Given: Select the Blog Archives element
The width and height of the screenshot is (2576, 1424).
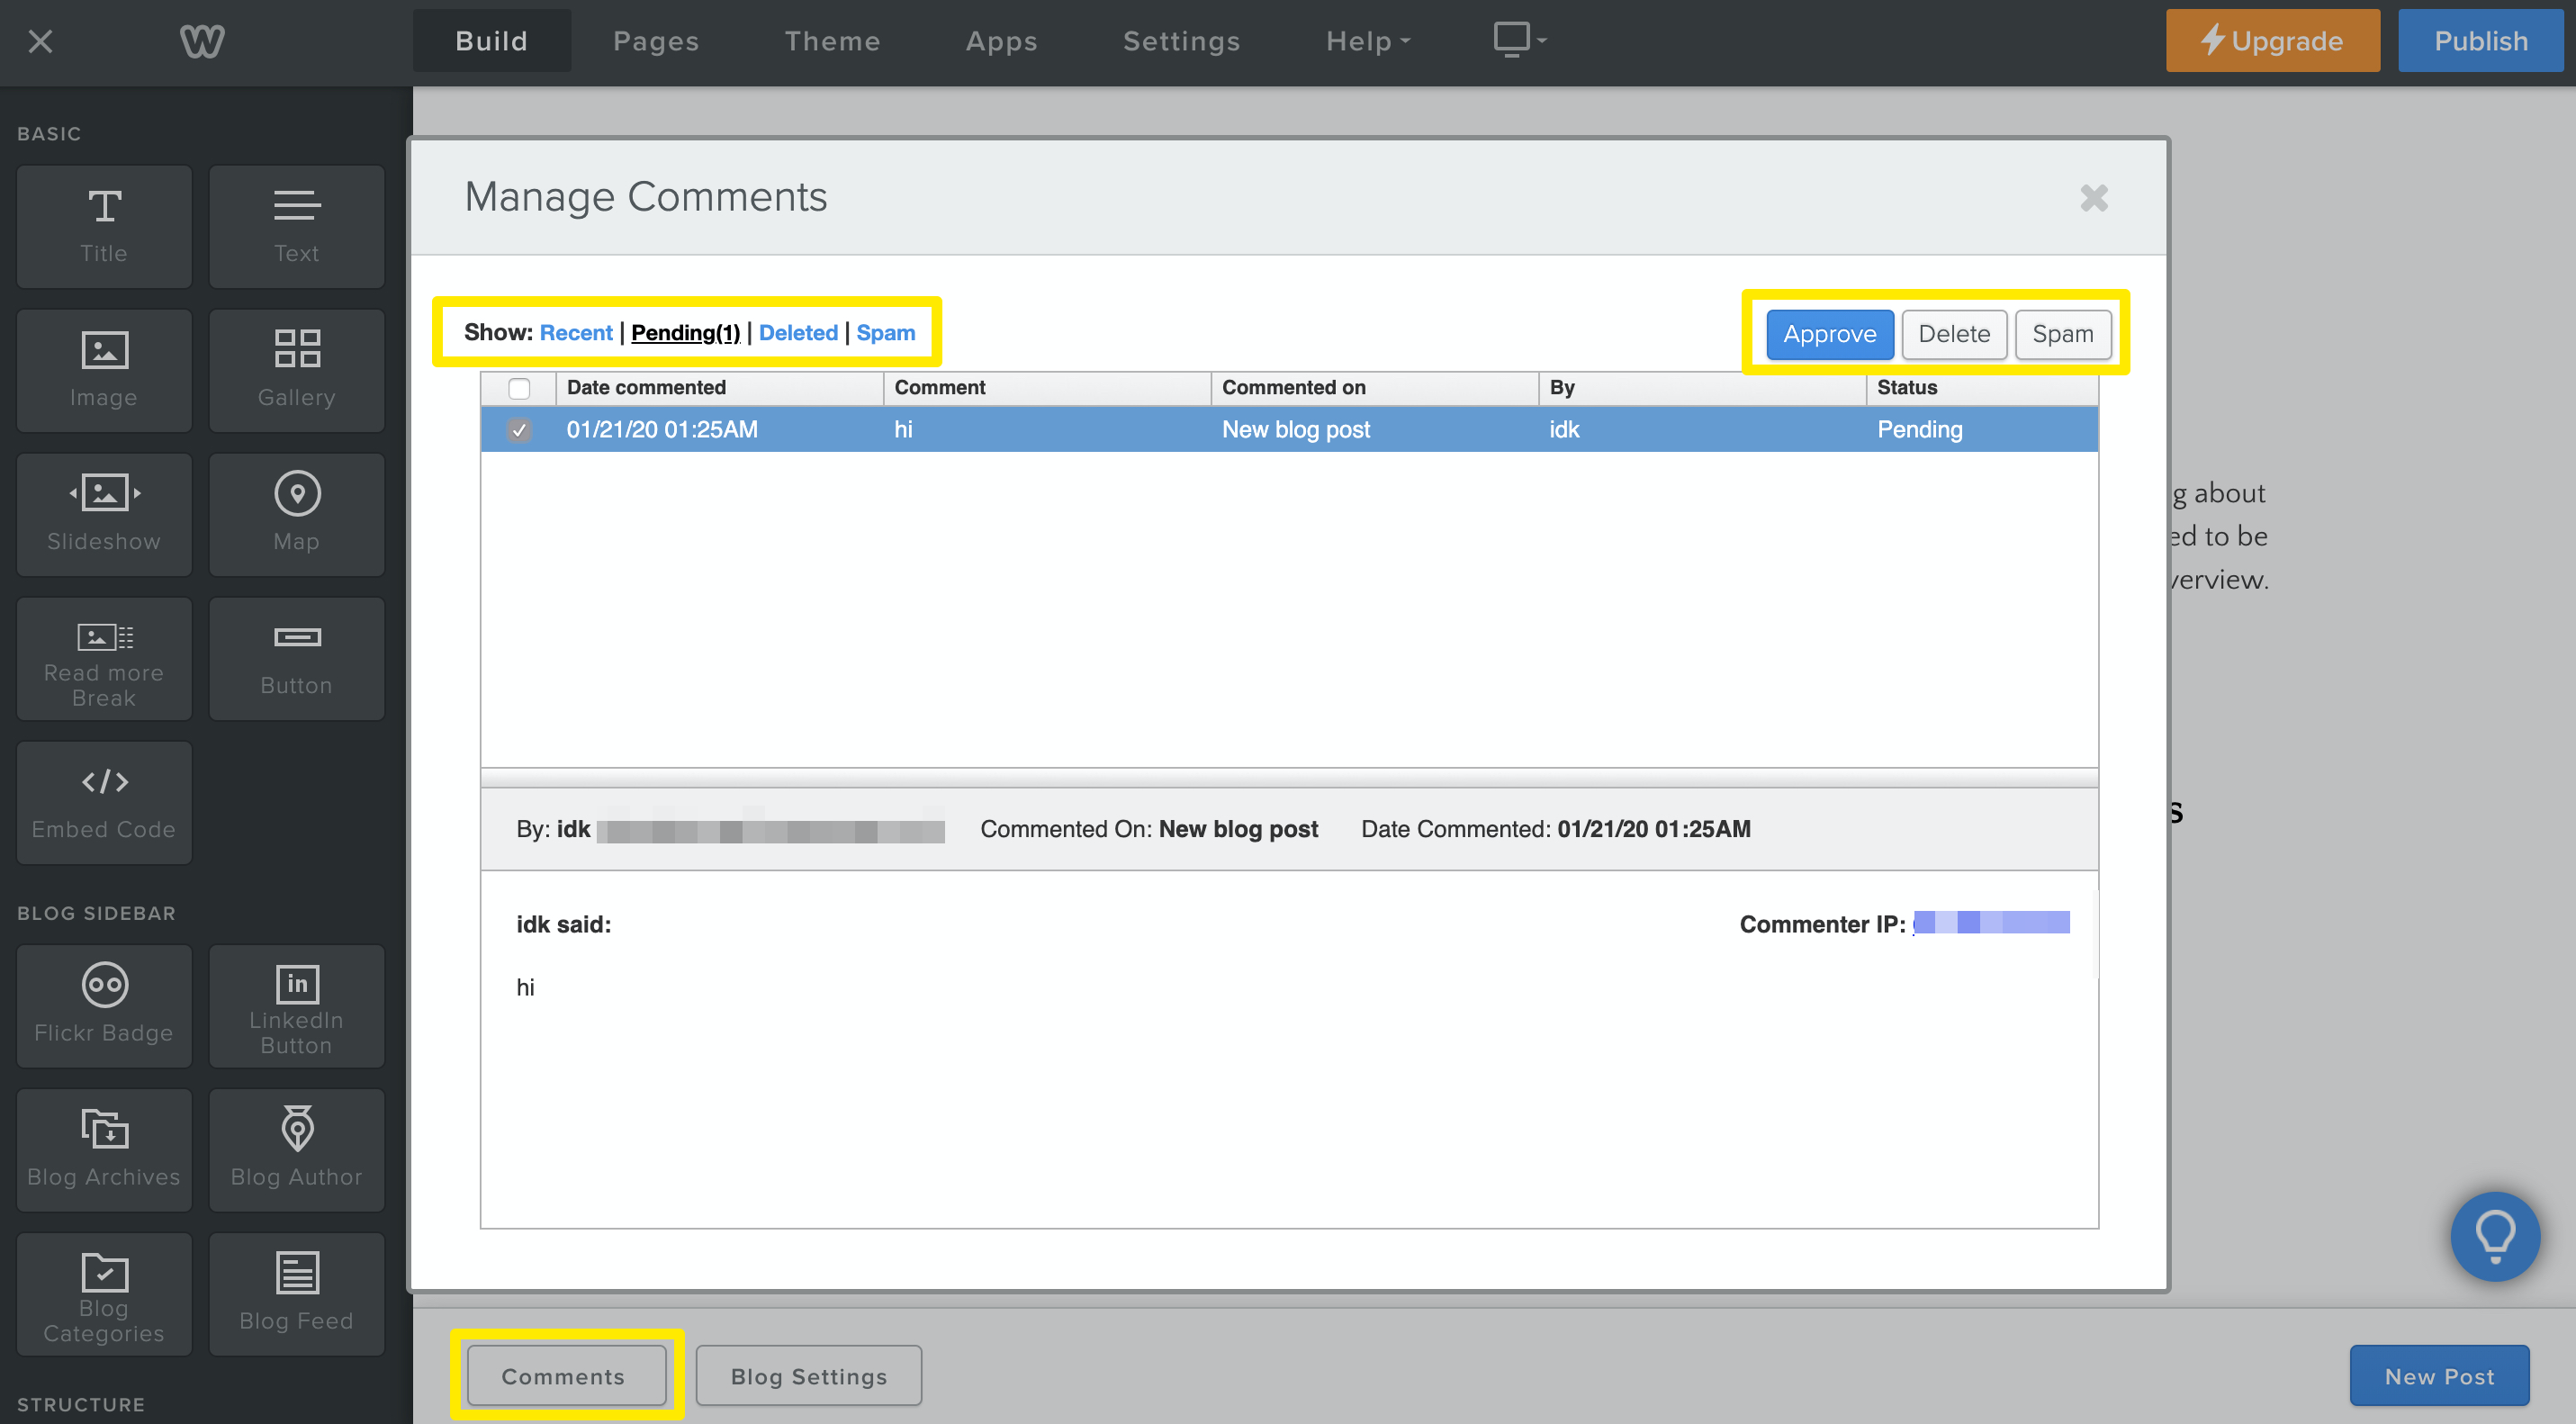Looking at the screenshot, I should [x=104, y=1149].
